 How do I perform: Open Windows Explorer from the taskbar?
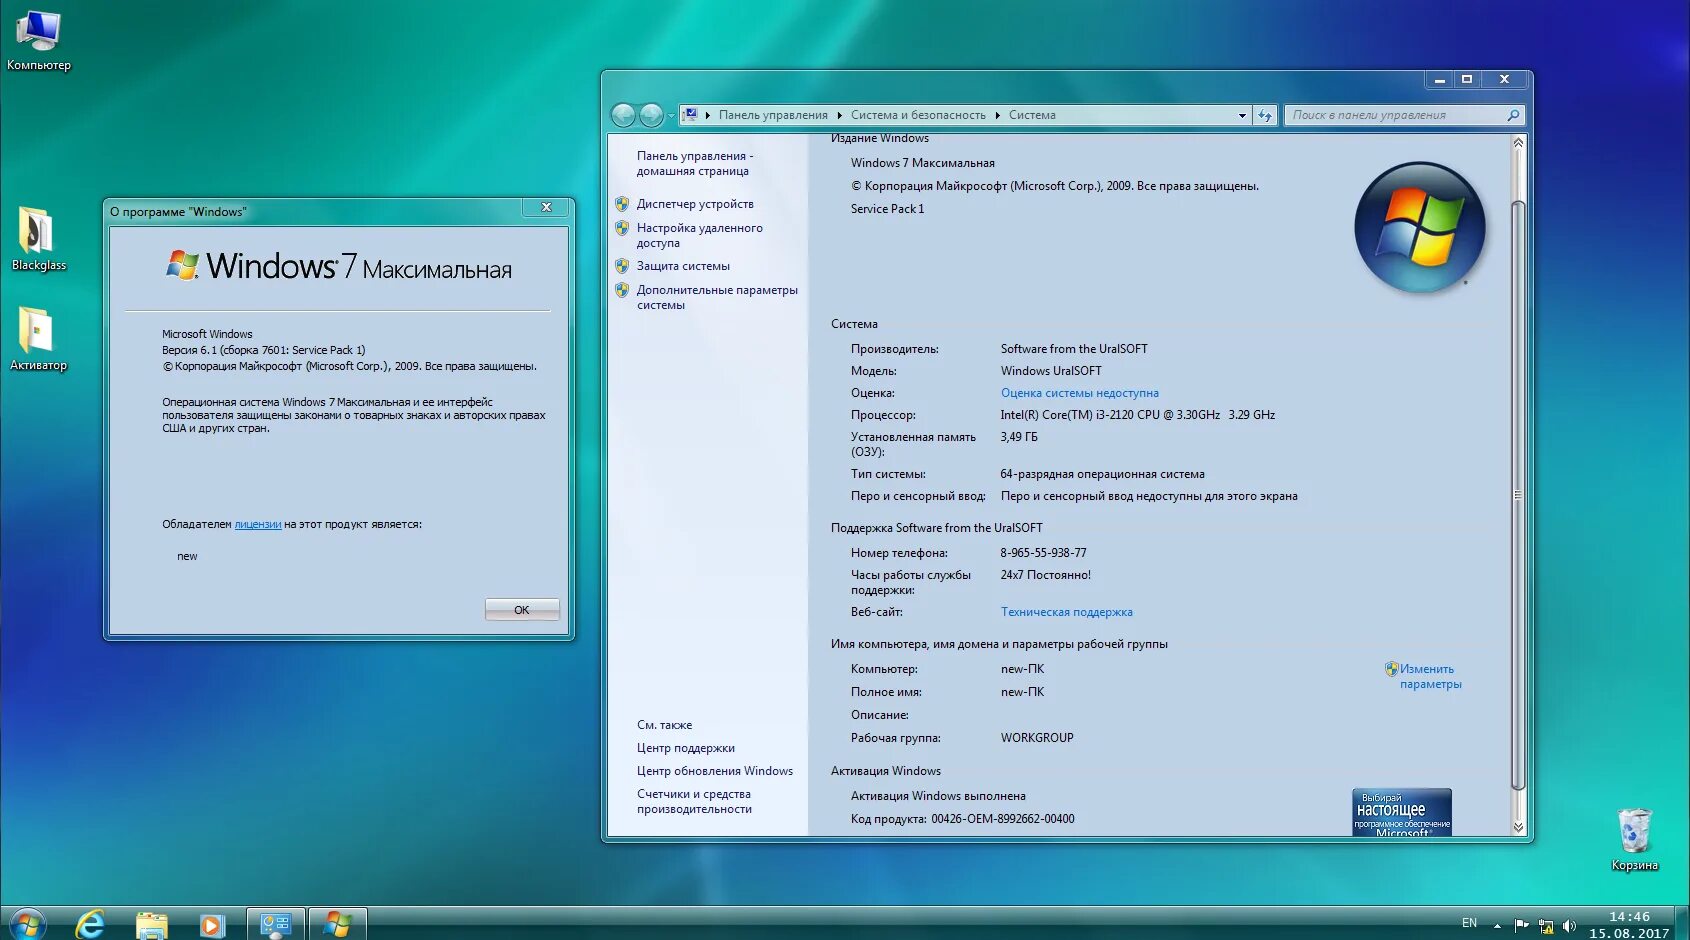coord(152,925)
